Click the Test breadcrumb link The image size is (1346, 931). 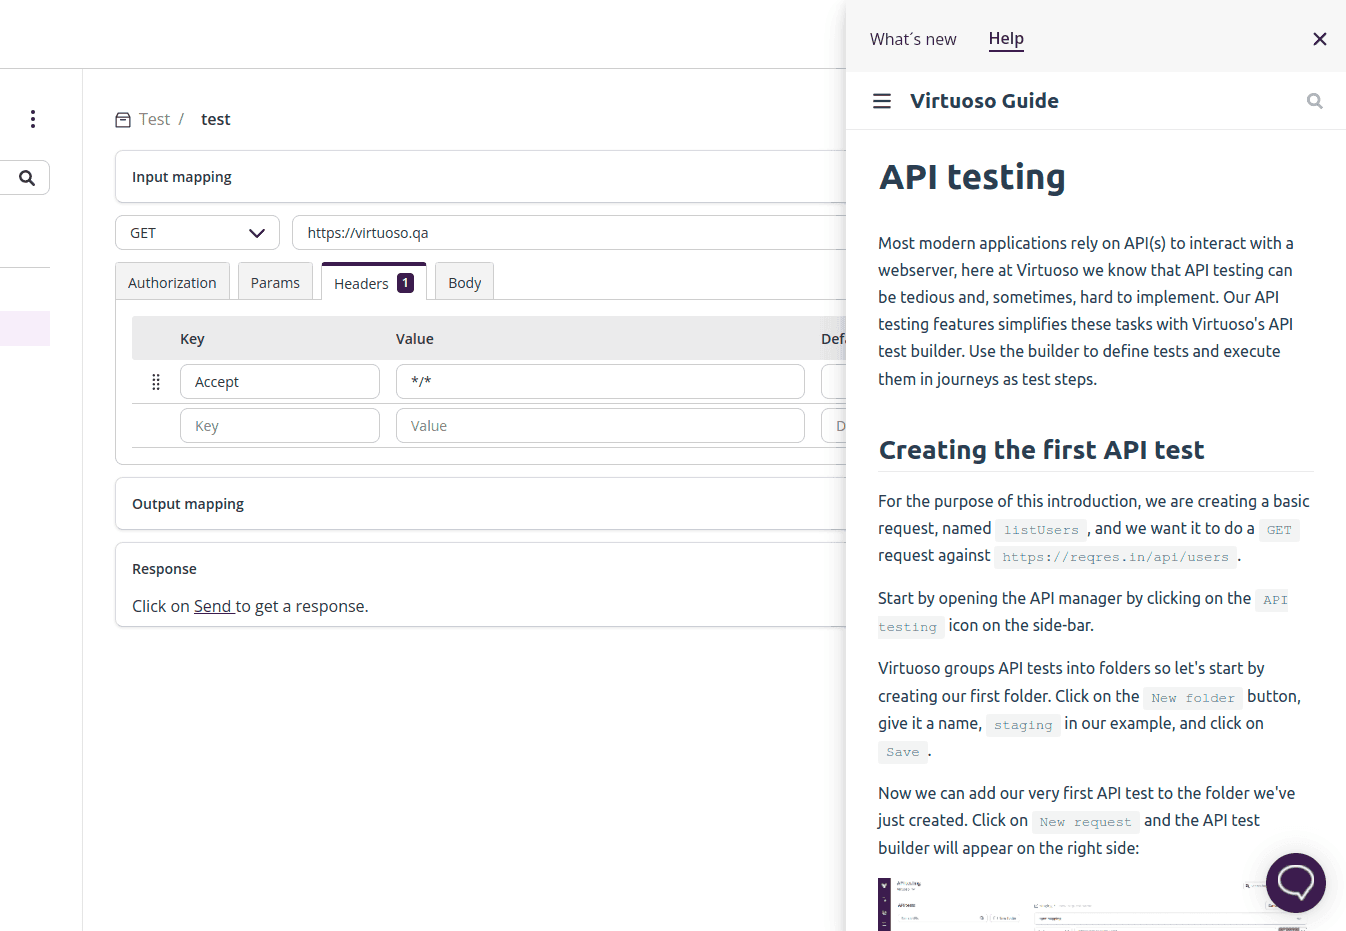click(x=154, y=119)
